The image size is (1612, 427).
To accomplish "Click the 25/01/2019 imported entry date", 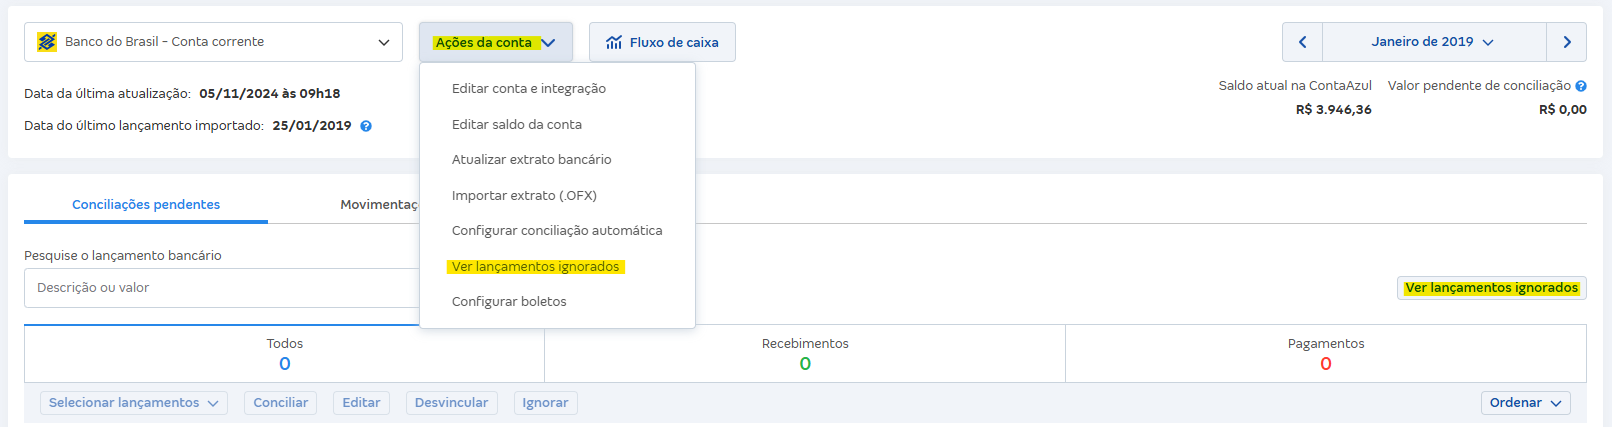I will (x=312, y=125).
